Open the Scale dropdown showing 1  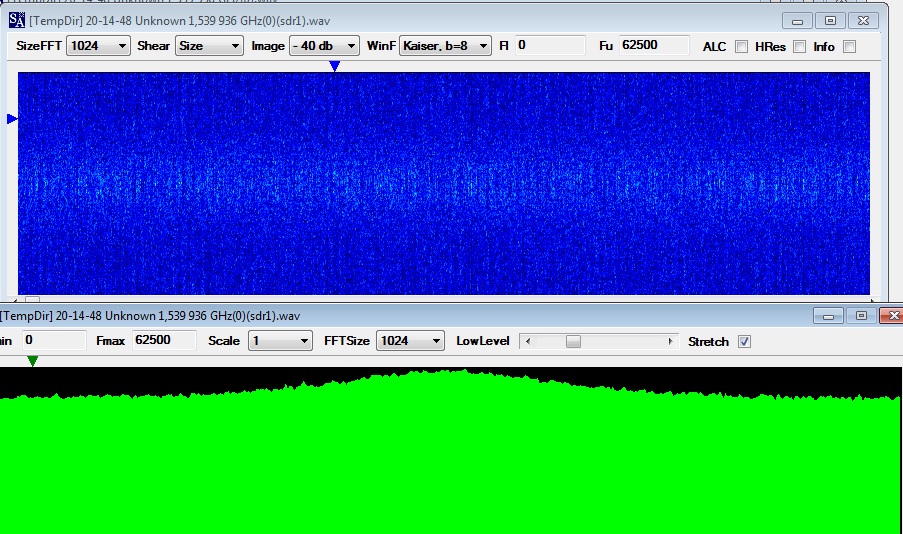(280, 340)
